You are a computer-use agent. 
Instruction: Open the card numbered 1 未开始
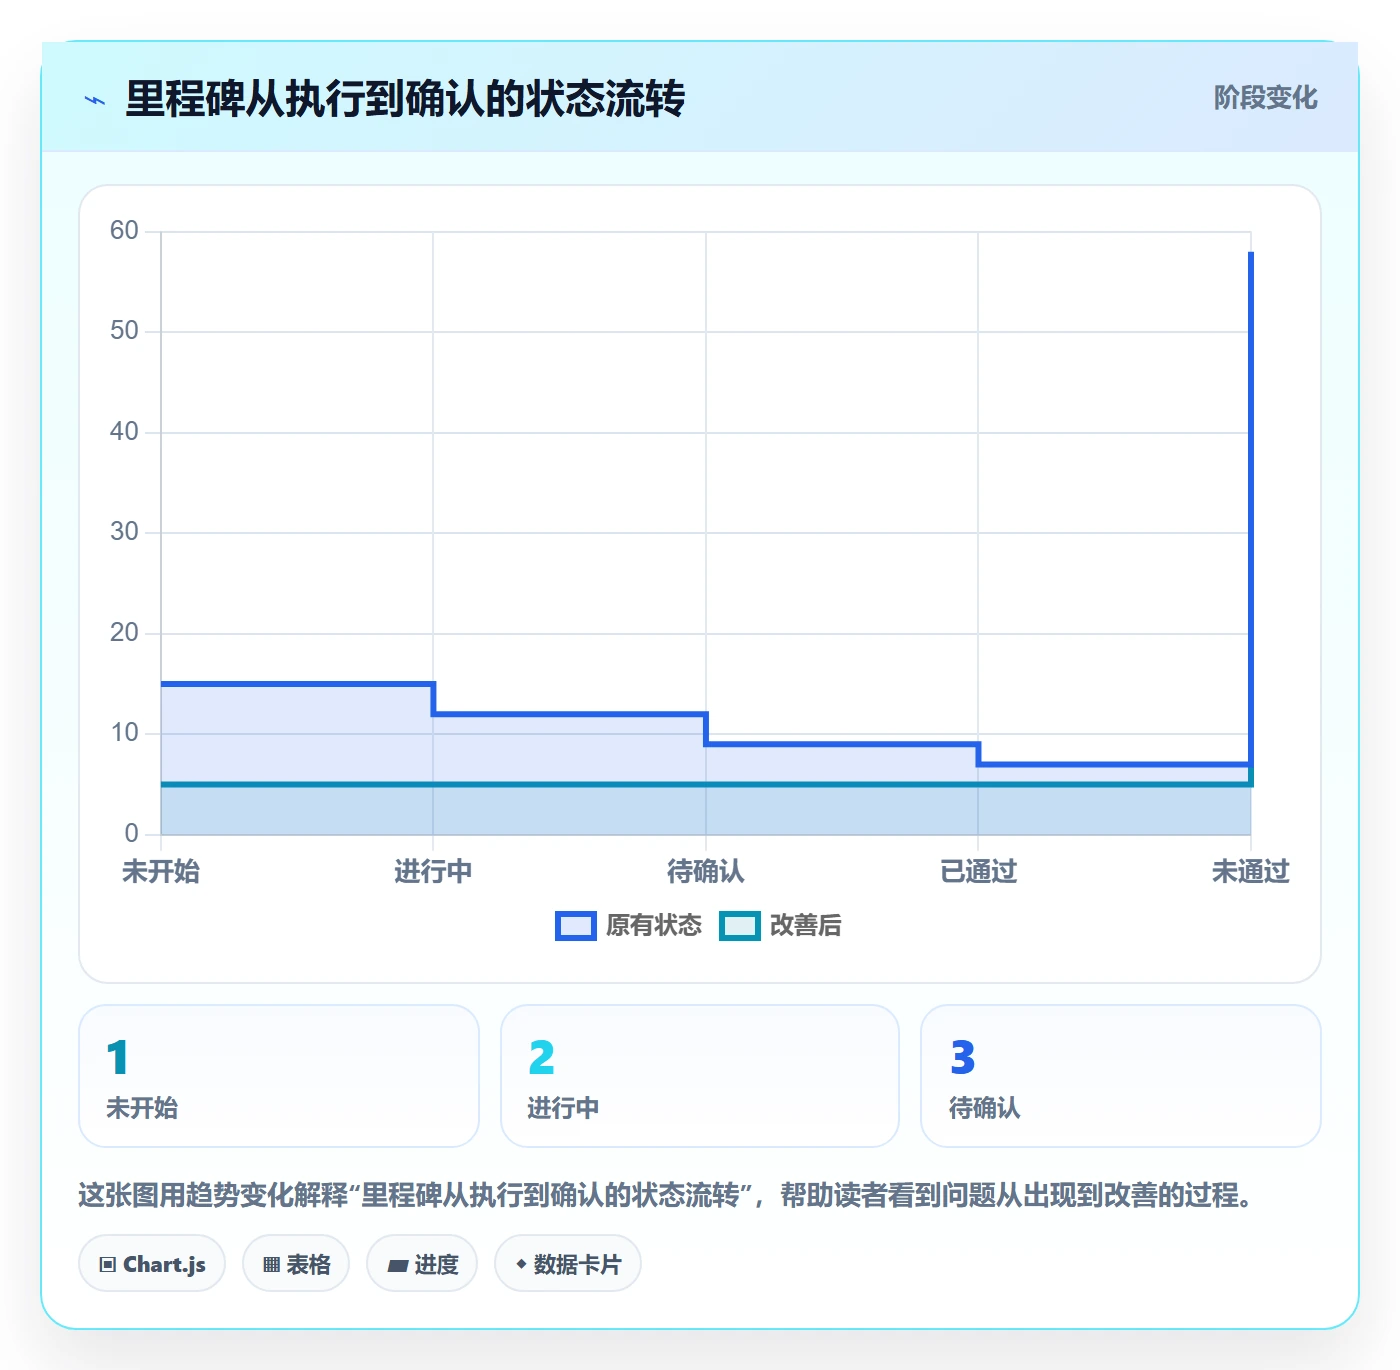click(x=279, y=1076)
